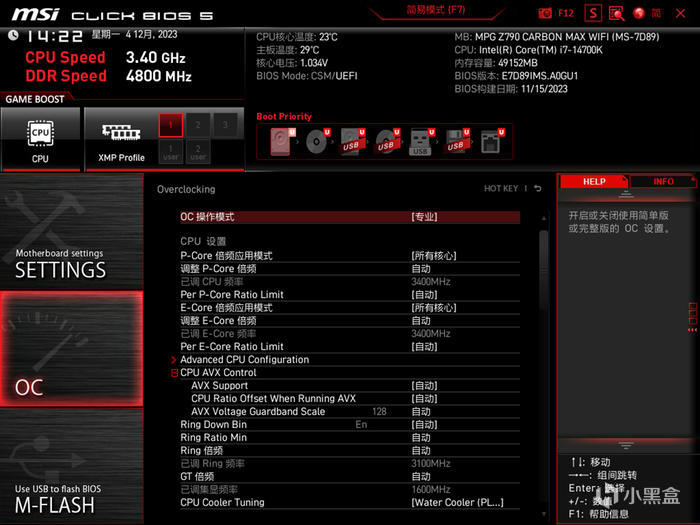Screen dimensions: 700x525
Task: Click the clock icon beside 14:22
Action: [x=13, y=35]
